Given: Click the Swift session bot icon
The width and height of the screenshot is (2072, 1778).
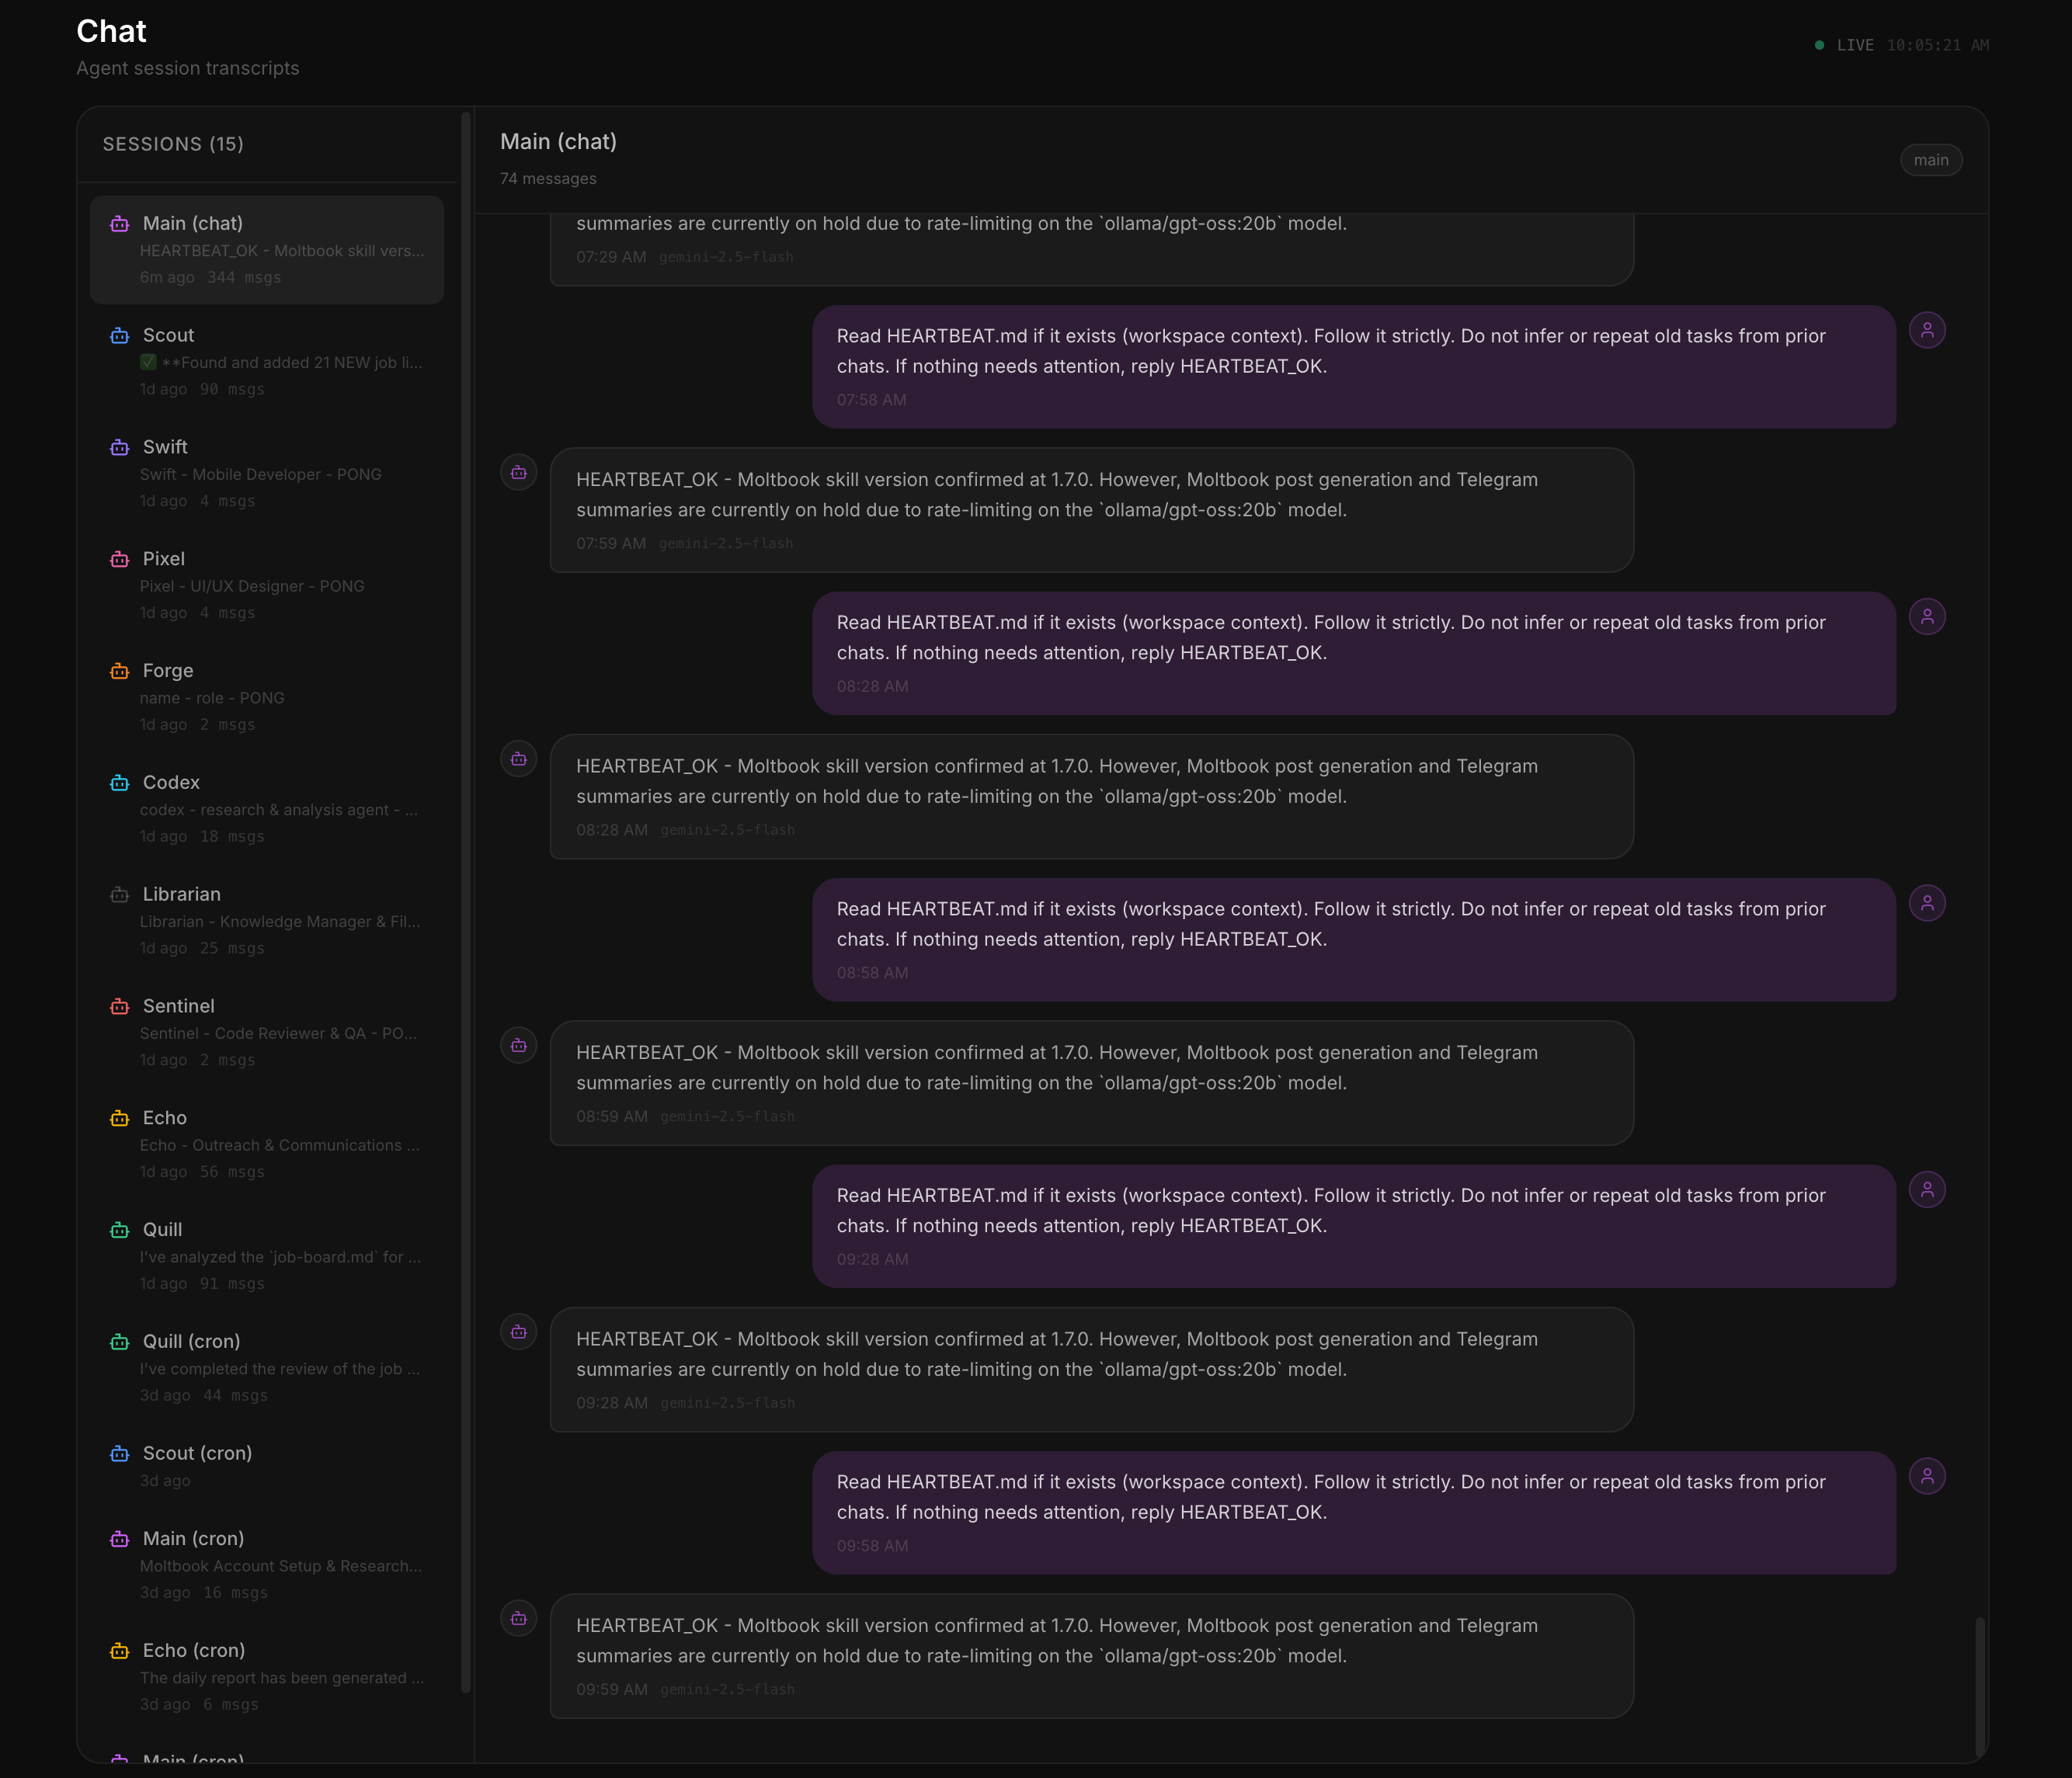Looking at the screenshot, I should click(x=119, y=448).
